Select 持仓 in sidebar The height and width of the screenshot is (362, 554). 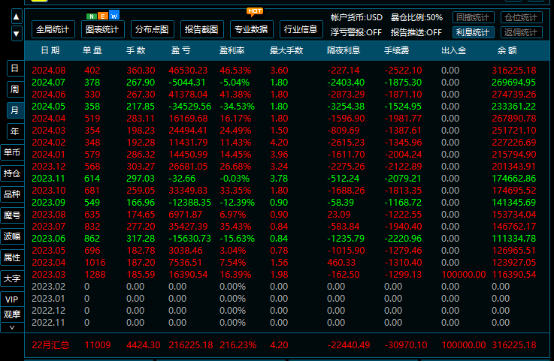pyautogui.click(x=12, y=173)
